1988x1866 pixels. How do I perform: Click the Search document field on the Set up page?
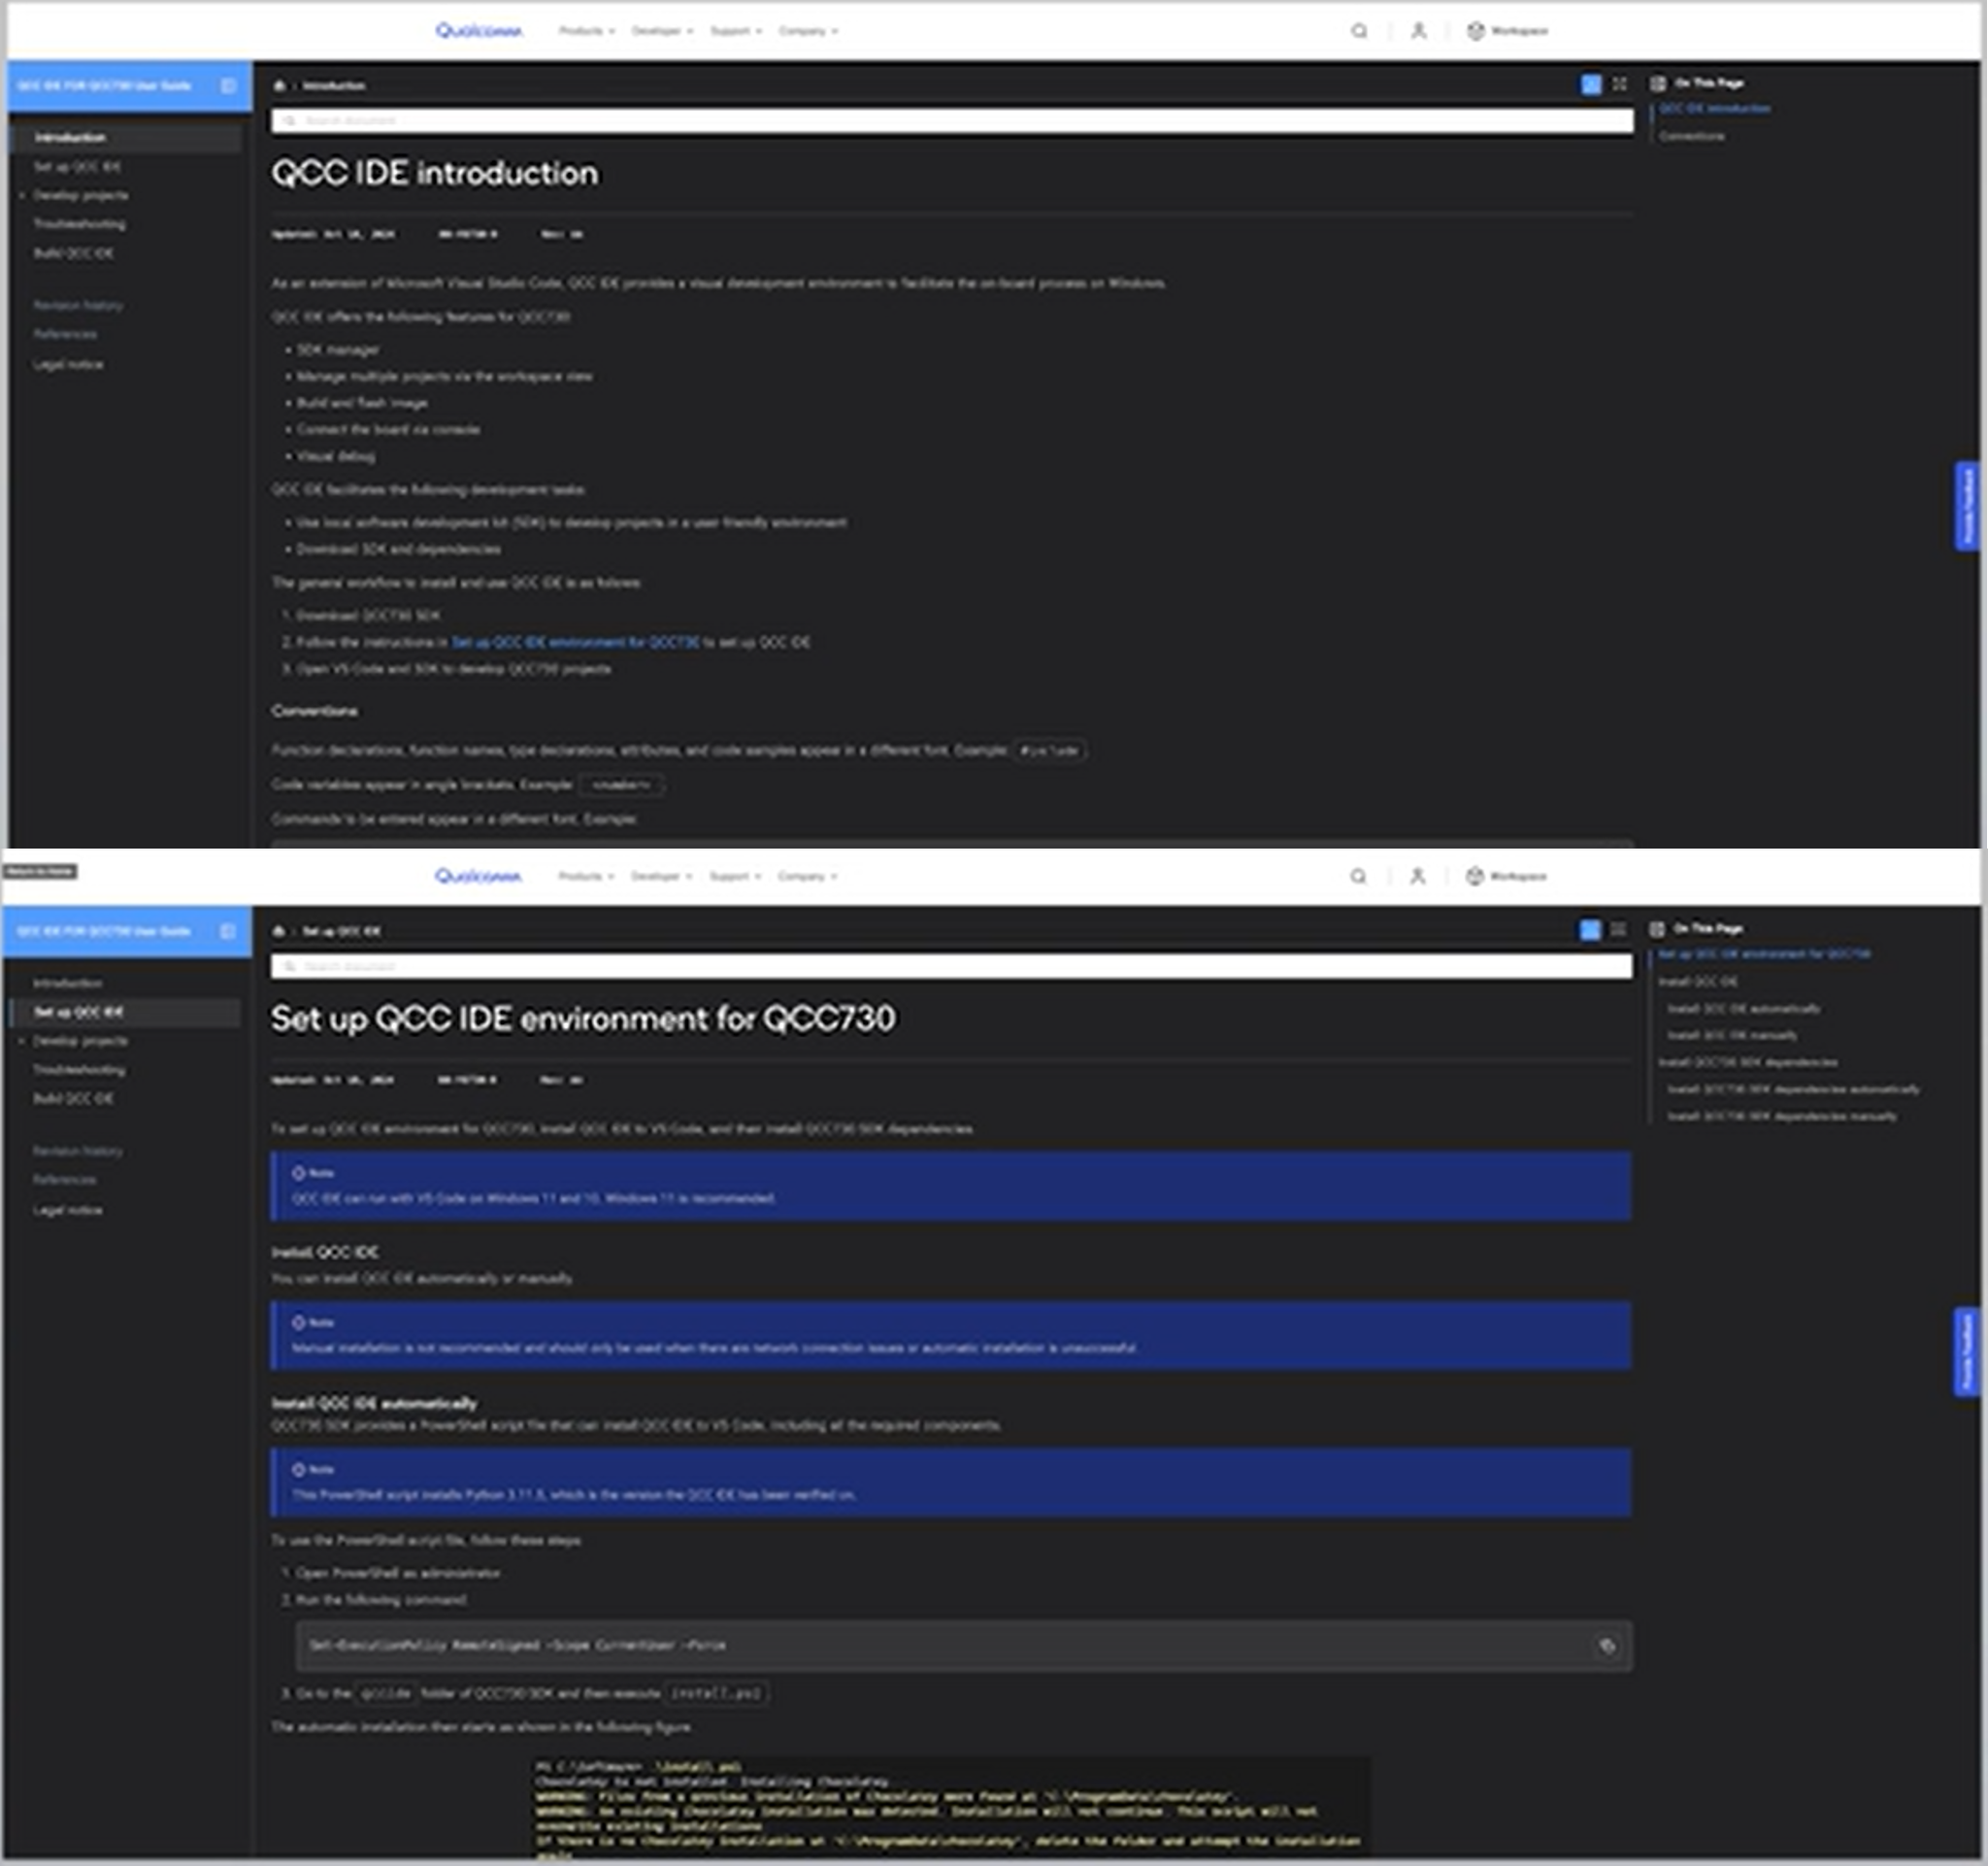[951, 966]
